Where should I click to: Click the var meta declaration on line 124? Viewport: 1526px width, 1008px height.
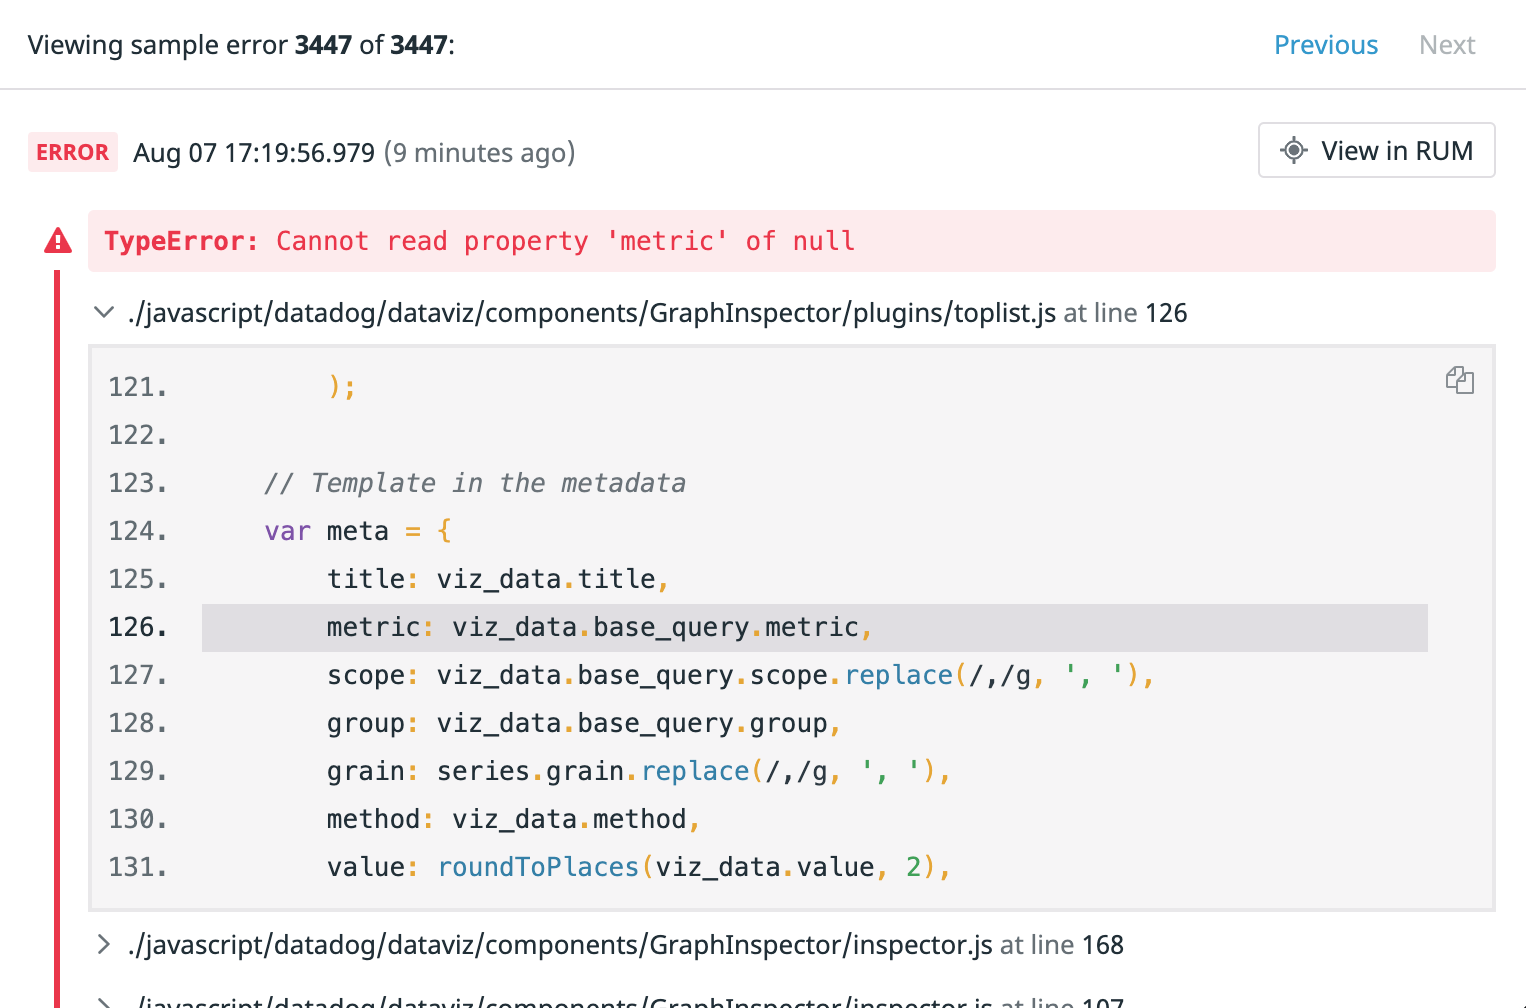[326, 531]
